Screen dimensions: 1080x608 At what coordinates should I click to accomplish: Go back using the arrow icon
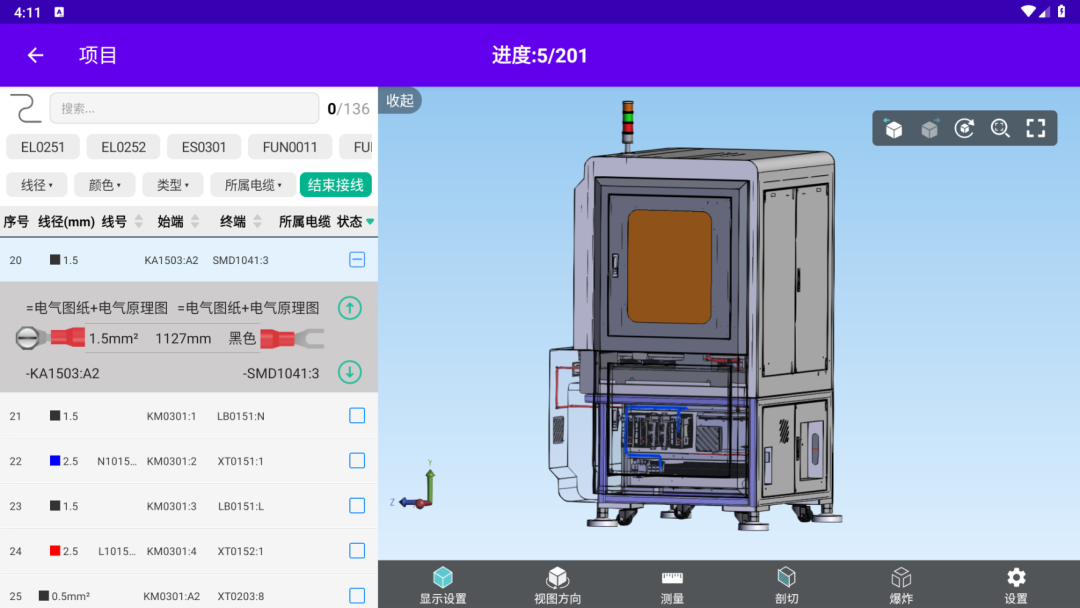(x=35, y=55)
